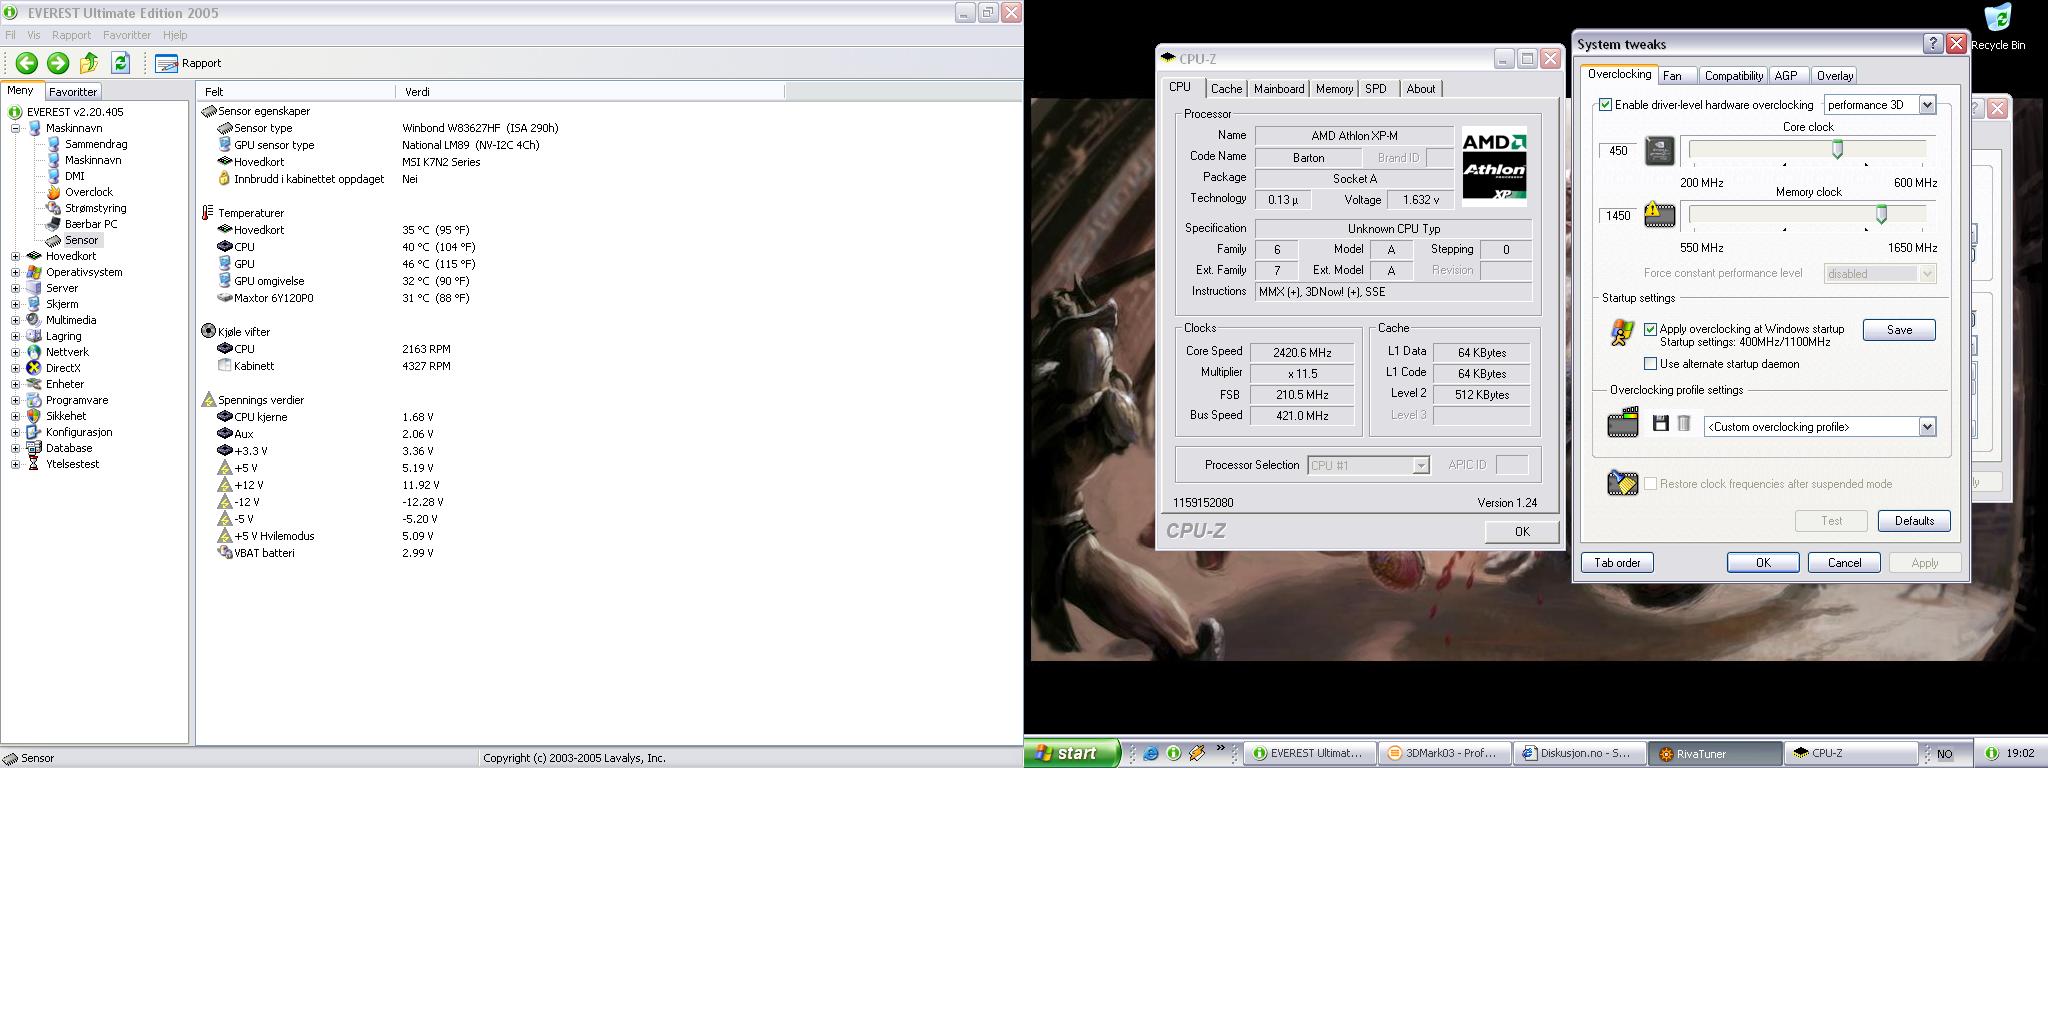Switch to 3DMark03 in the taskbar
The image size is (2048, 1024).
click(1443, 754)
